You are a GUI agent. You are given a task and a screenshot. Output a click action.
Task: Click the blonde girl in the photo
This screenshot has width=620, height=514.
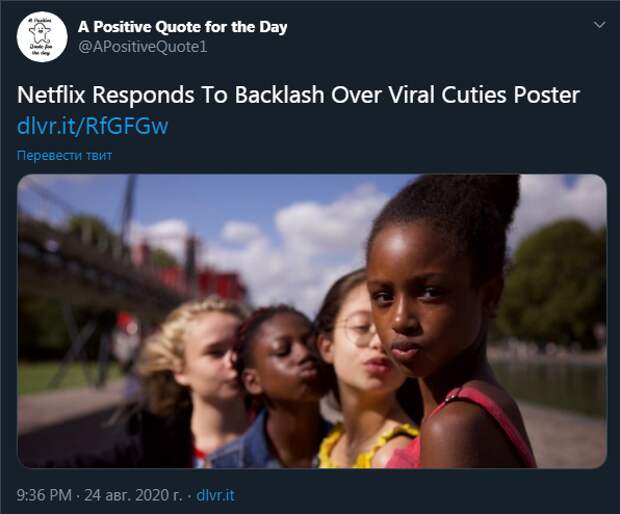195,370
